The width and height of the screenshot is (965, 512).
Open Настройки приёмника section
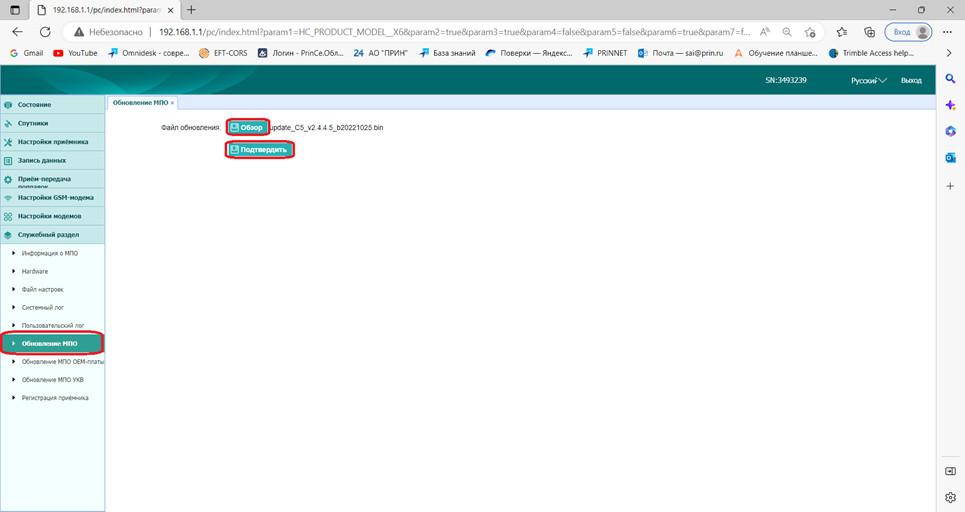[52, 142]
